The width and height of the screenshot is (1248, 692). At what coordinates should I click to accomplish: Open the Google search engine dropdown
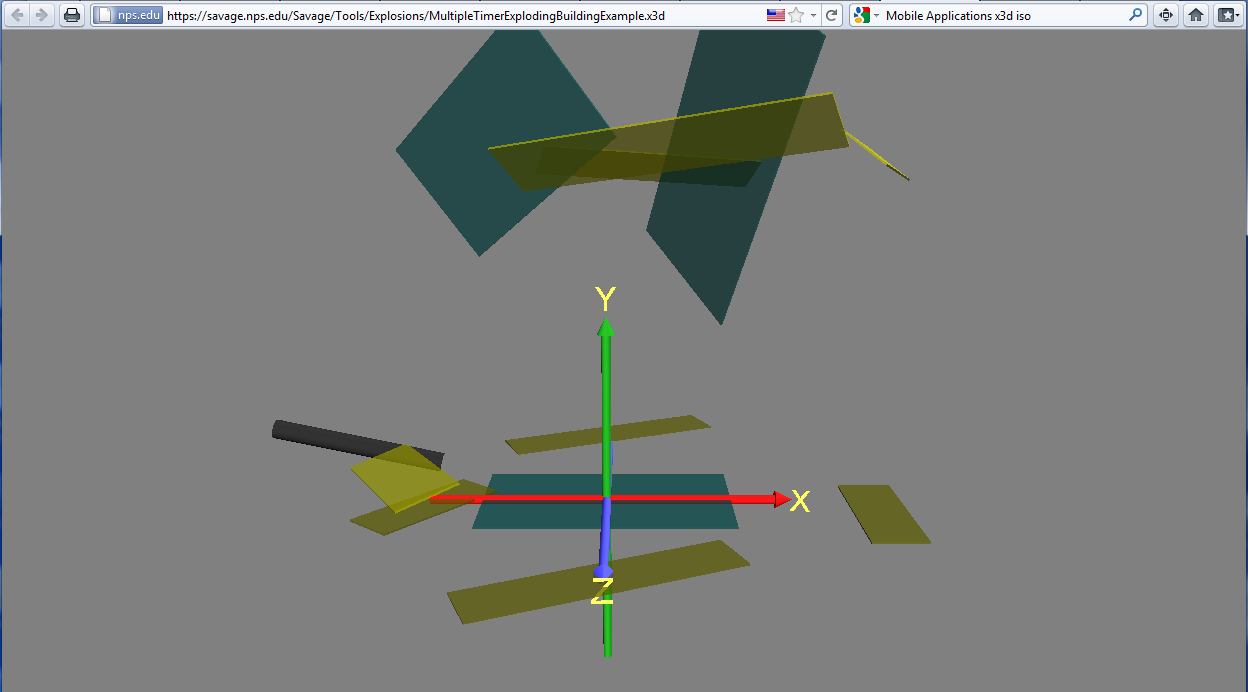pos(865,16)
